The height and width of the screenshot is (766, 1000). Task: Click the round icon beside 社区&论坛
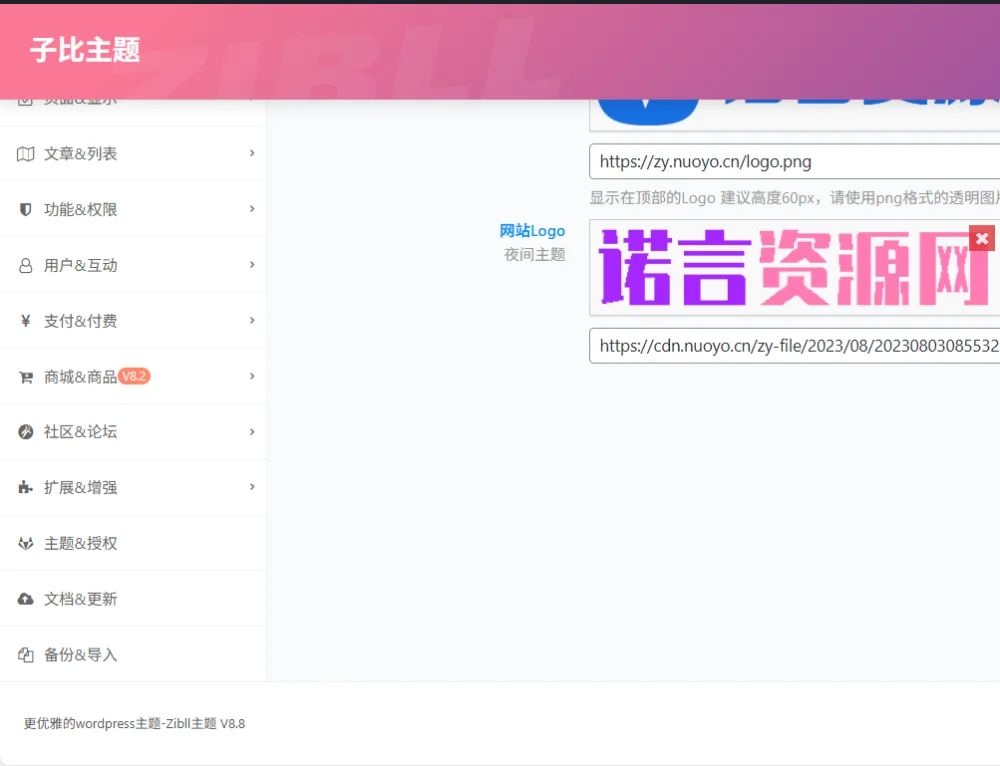point(26,432)
